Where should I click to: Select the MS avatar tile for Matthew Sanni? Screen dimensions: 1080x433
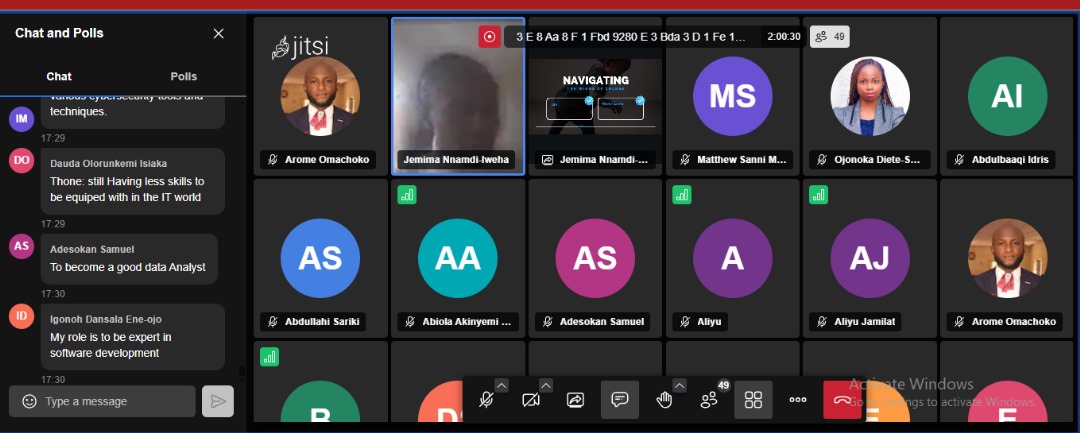tap(732, 96)
